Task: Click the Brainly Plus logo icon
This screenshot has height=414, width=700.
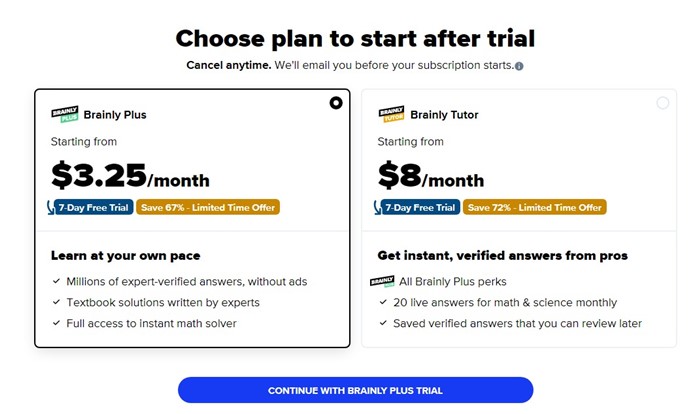Action: [64, 114]
